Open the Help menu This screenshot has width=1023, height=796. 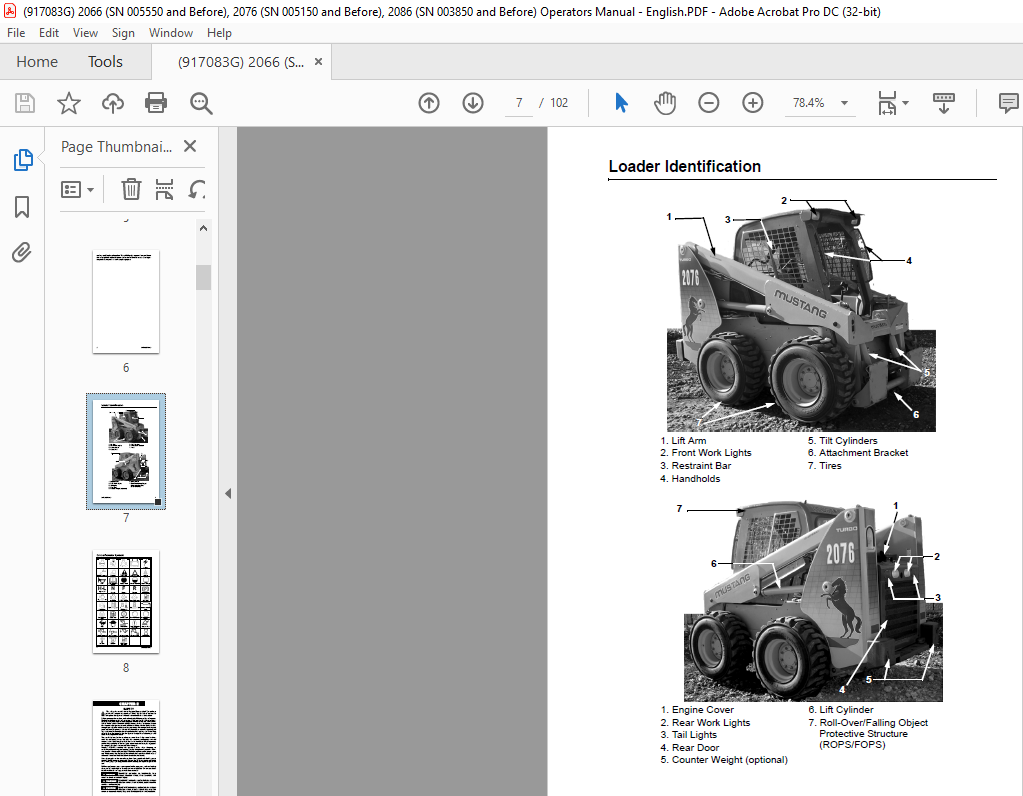219,33
